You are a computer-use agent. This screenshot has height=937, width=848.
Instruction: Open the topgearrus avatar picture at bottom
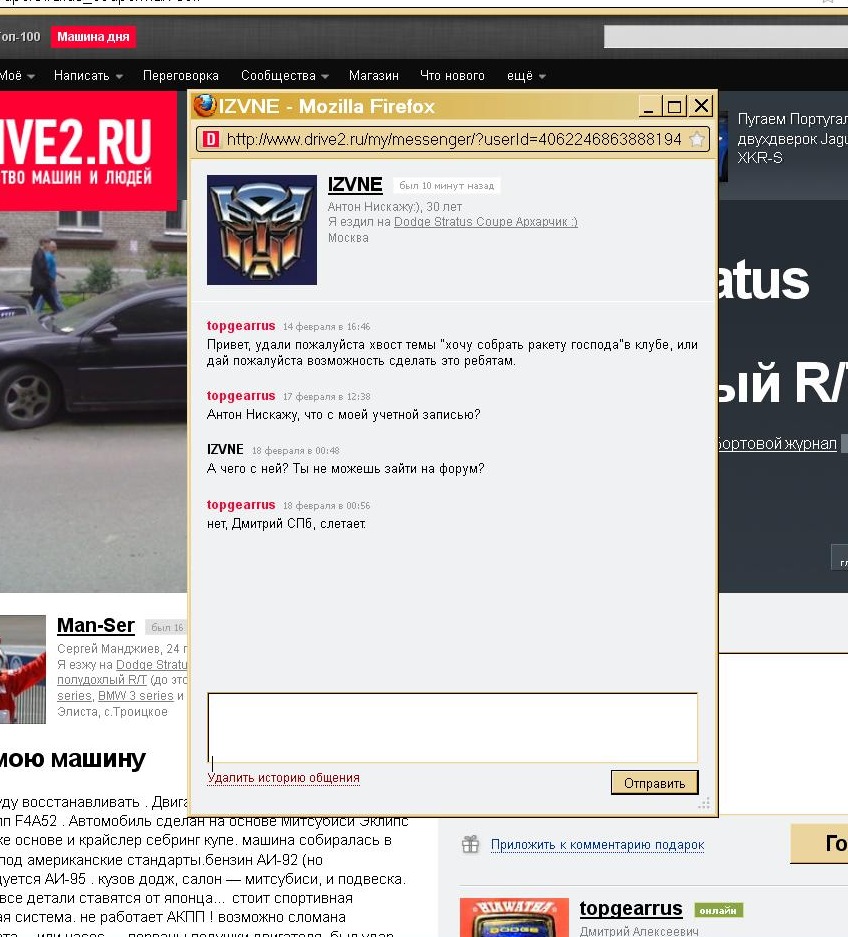click(x=514, y=917)
